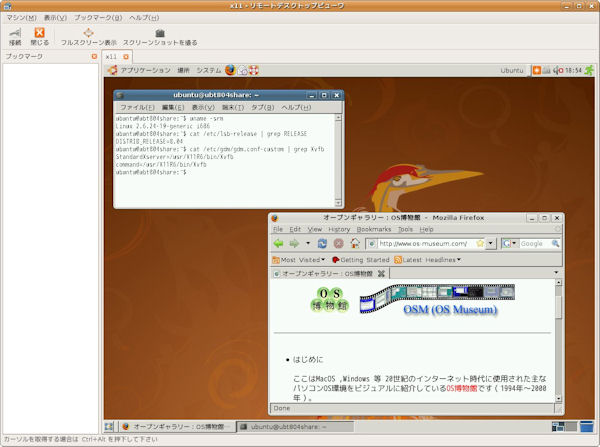Click the terminal scrollbar down arrow
The height and width of the screenshot is (447, 600).
pos(338,203)
